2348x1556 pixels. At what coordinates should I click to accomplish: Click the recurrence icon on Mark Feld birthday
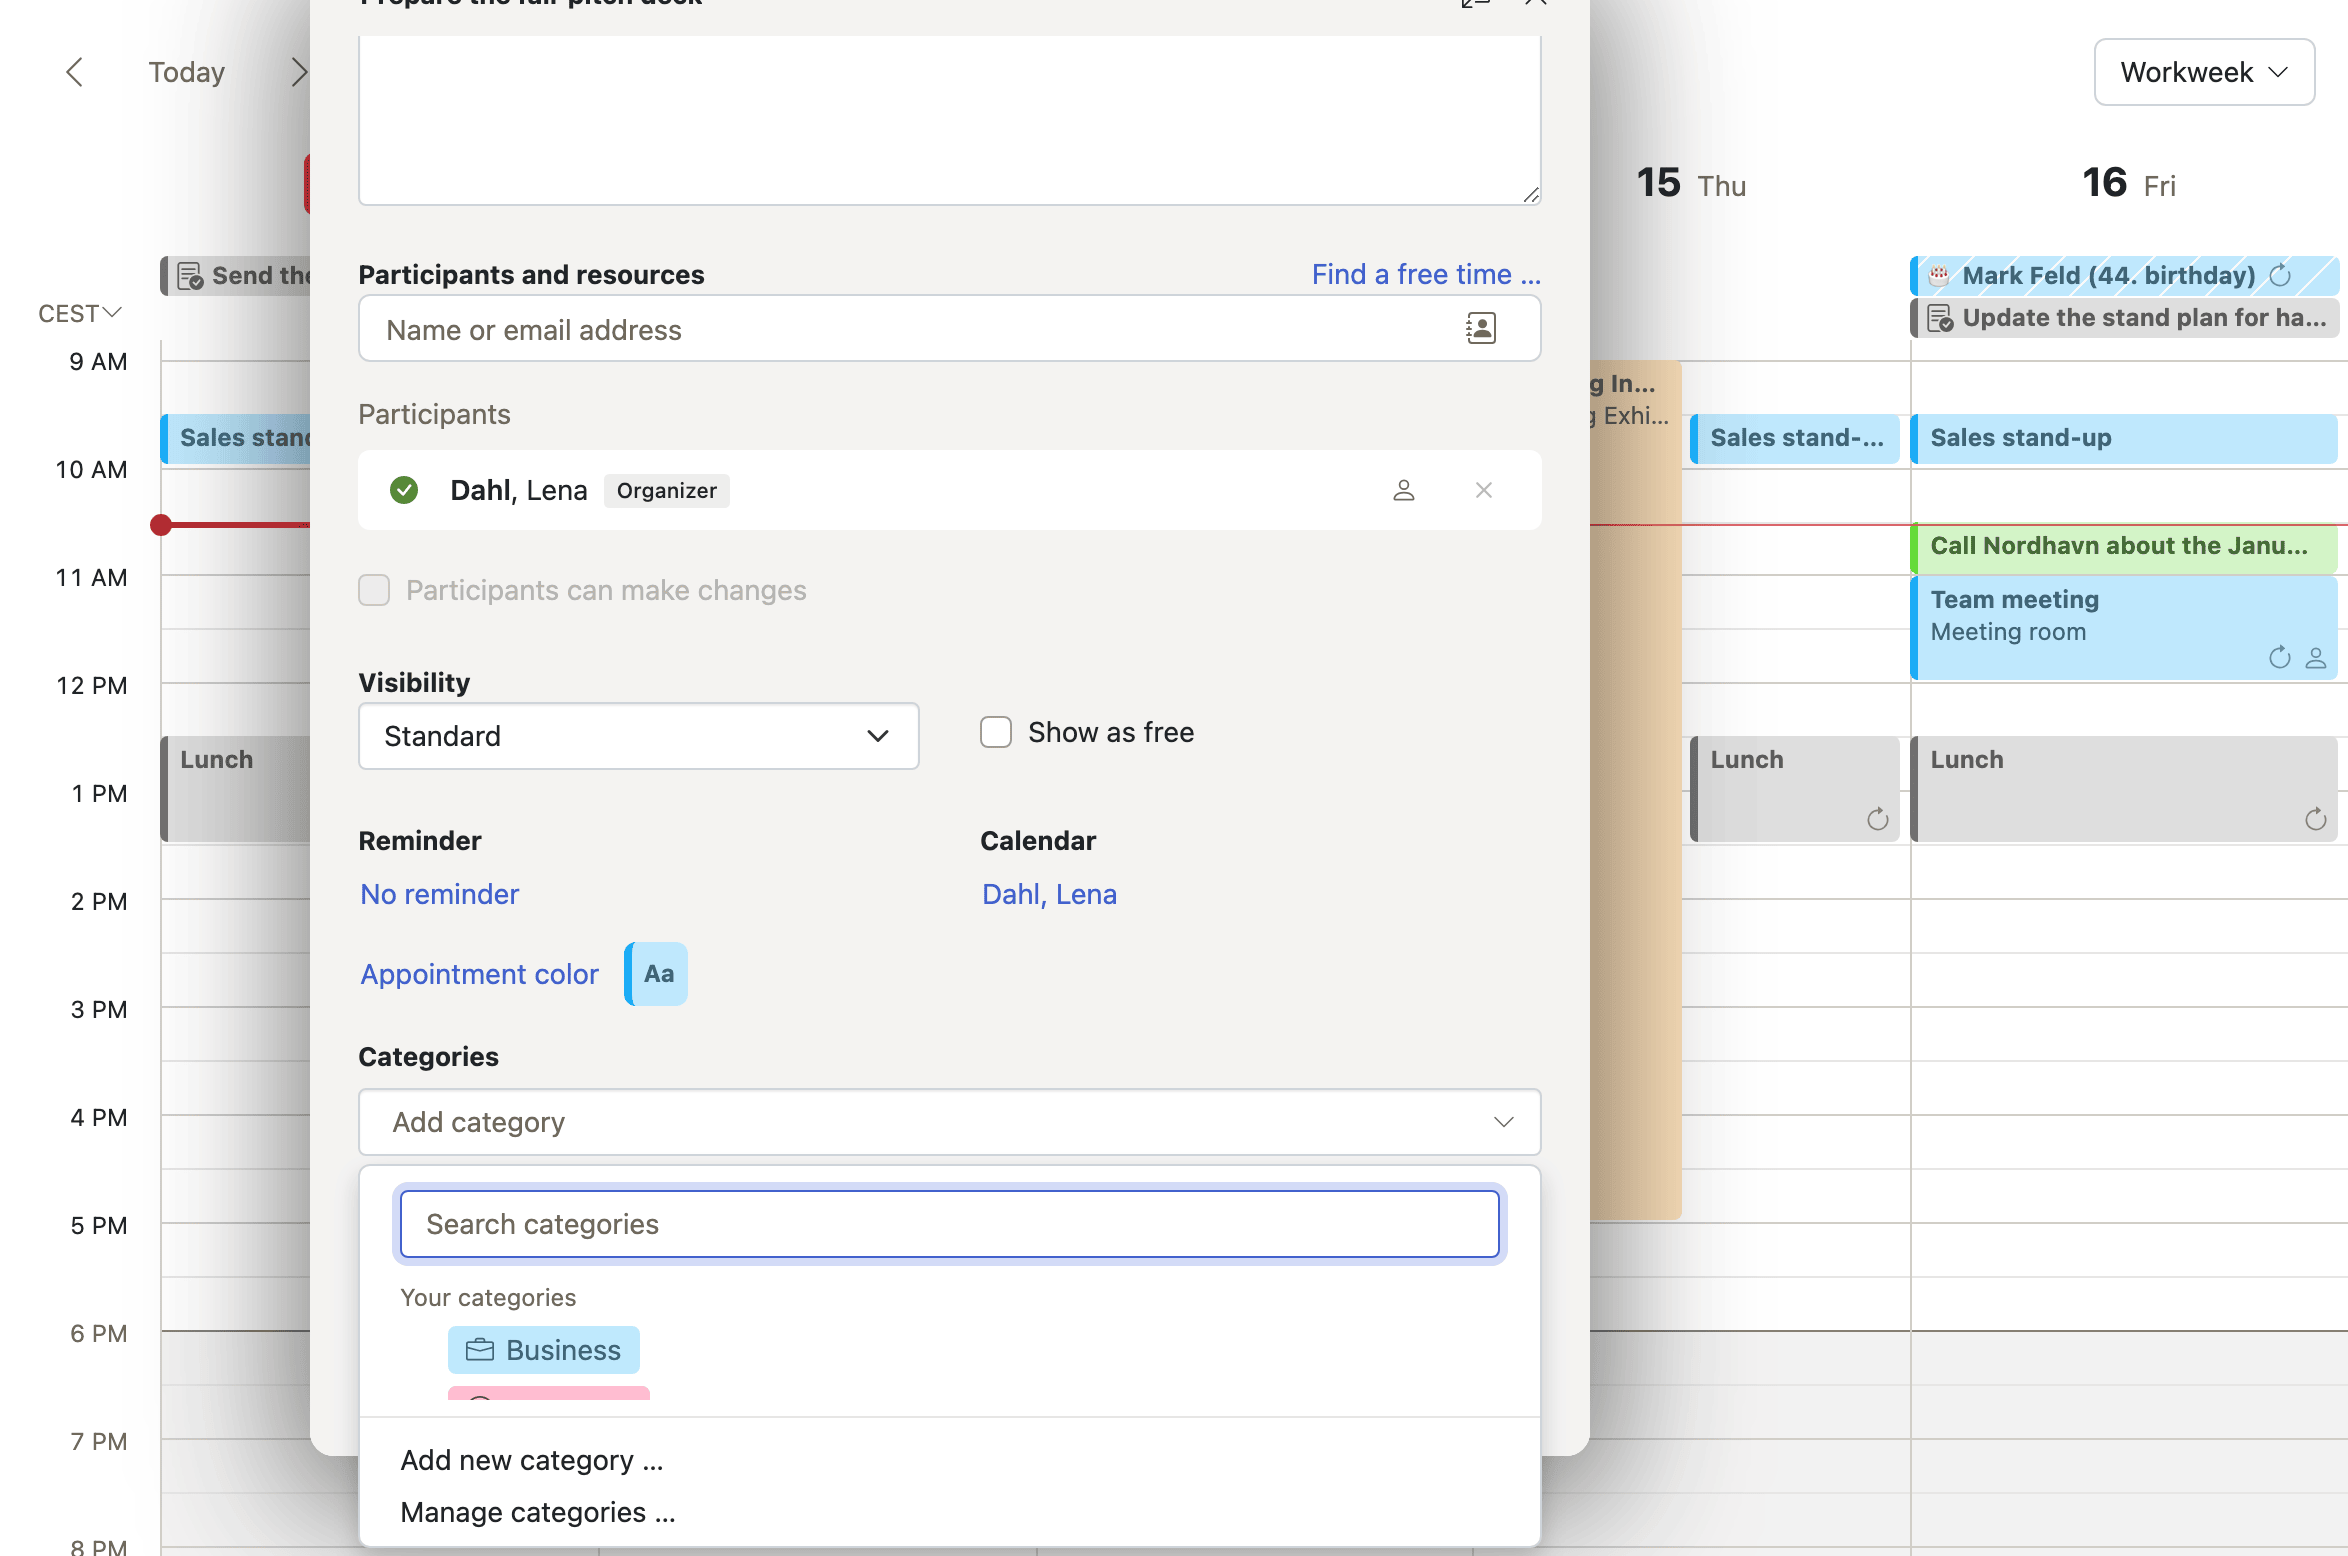tap(2280, 276)
